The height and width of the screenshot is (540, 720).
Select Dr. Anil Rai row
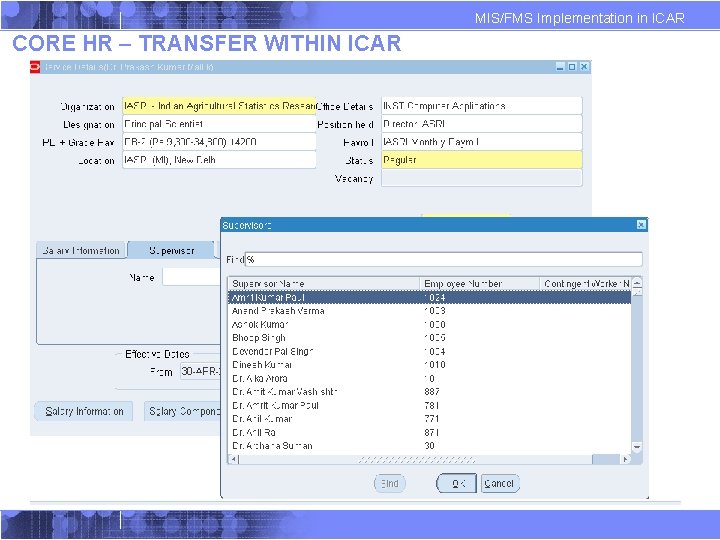pyautogui.click(x=429, y=433)
